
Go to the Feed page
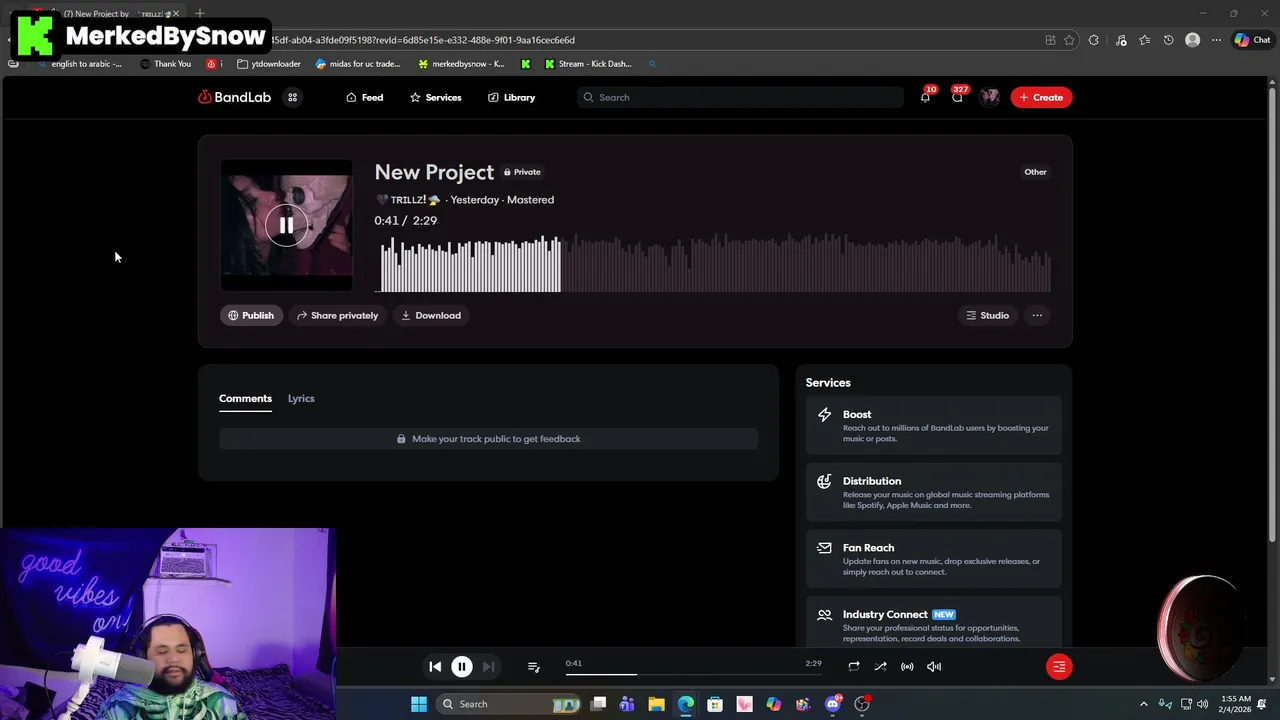pos(364,97)
